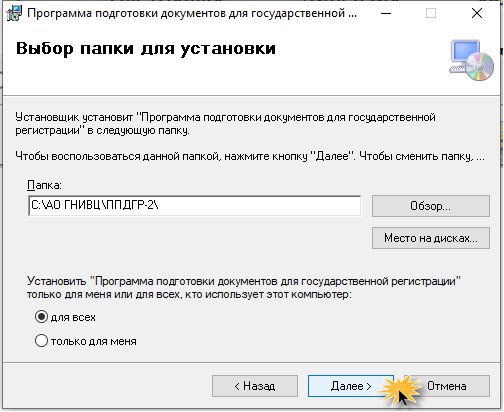Proceed with the 'Далее >' button
The image size is (504, 412).
point(351,386)
